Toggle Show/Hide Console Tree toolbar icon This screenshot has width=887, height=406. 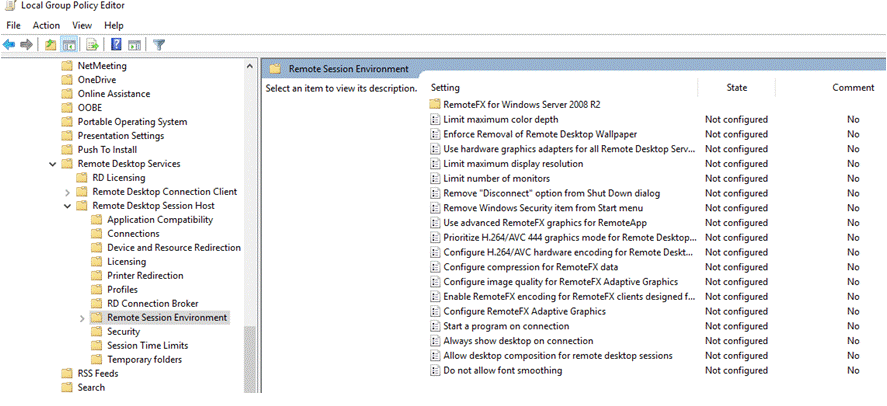(x=69, y=45)
